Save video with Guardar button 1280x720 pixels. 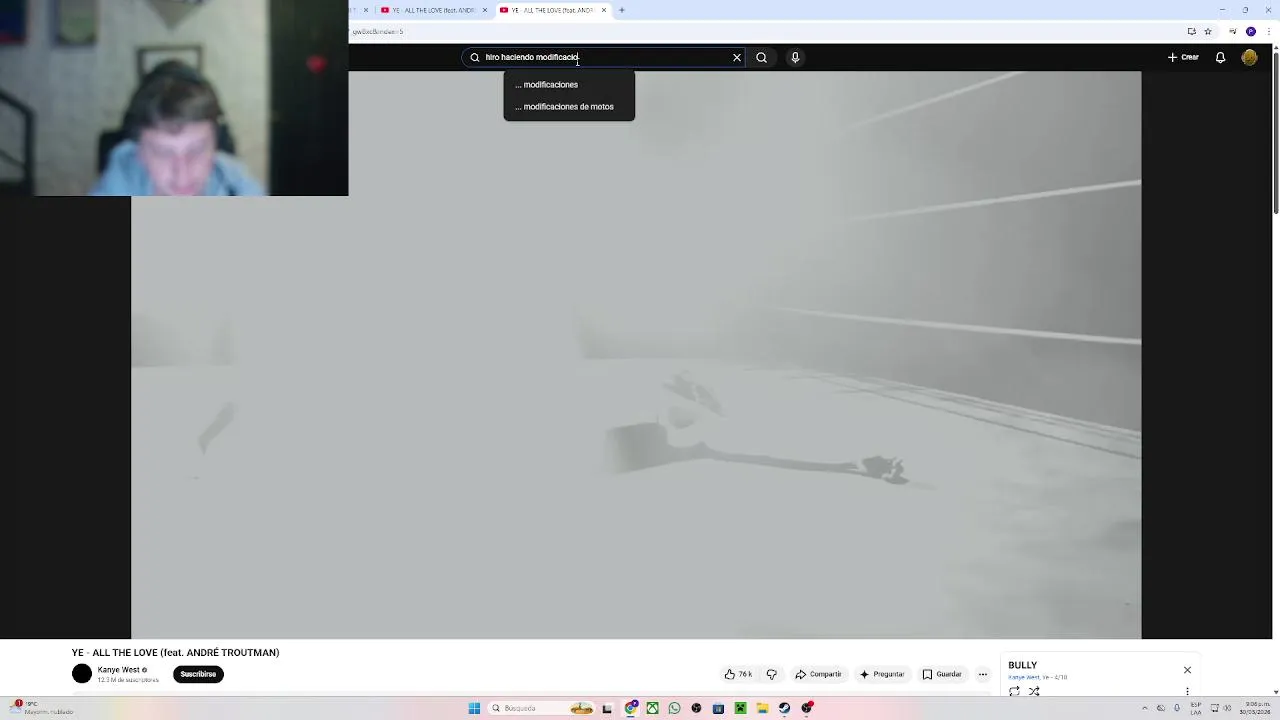point(942,674)
